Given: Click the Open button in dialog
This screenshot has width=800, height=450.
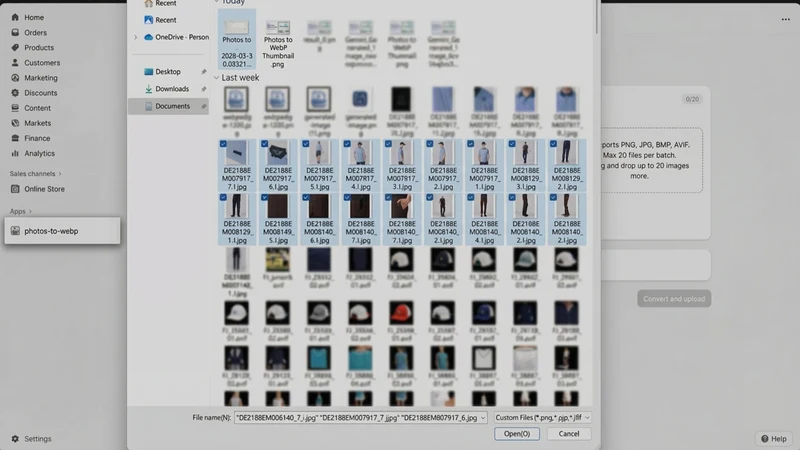Looking at the screenshot, I should point(517,434).
